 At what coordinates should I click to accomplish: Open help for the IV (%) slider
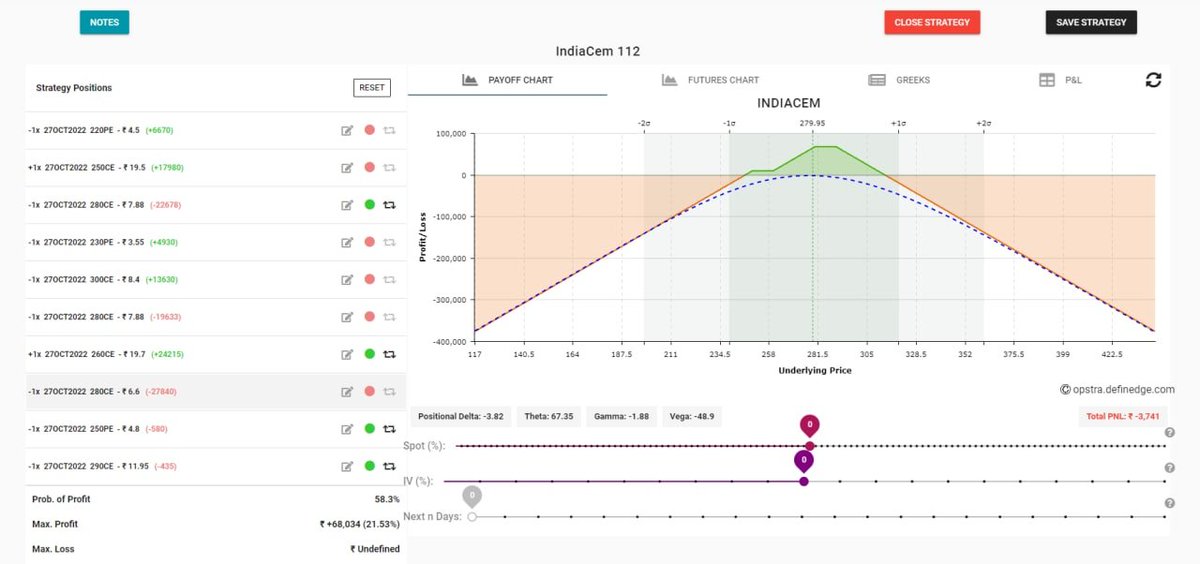(1169, 468)
